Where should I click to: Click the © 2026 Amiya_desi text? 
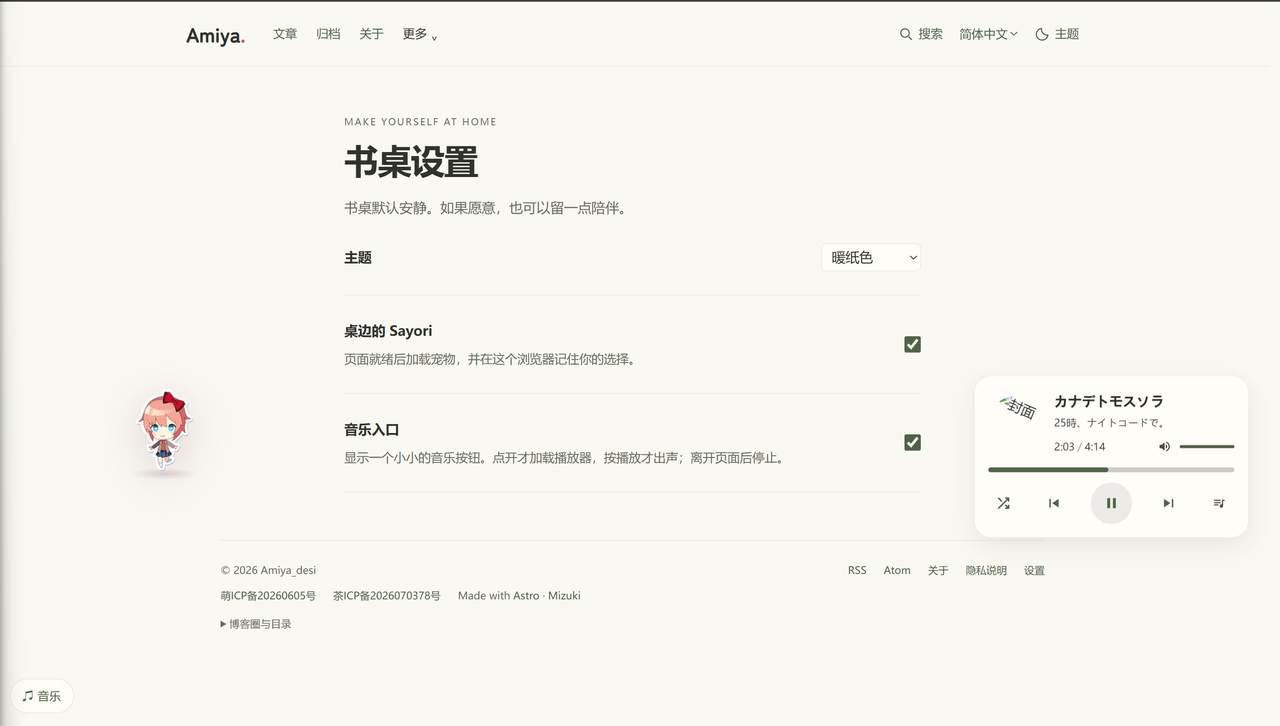coord(268,570)
